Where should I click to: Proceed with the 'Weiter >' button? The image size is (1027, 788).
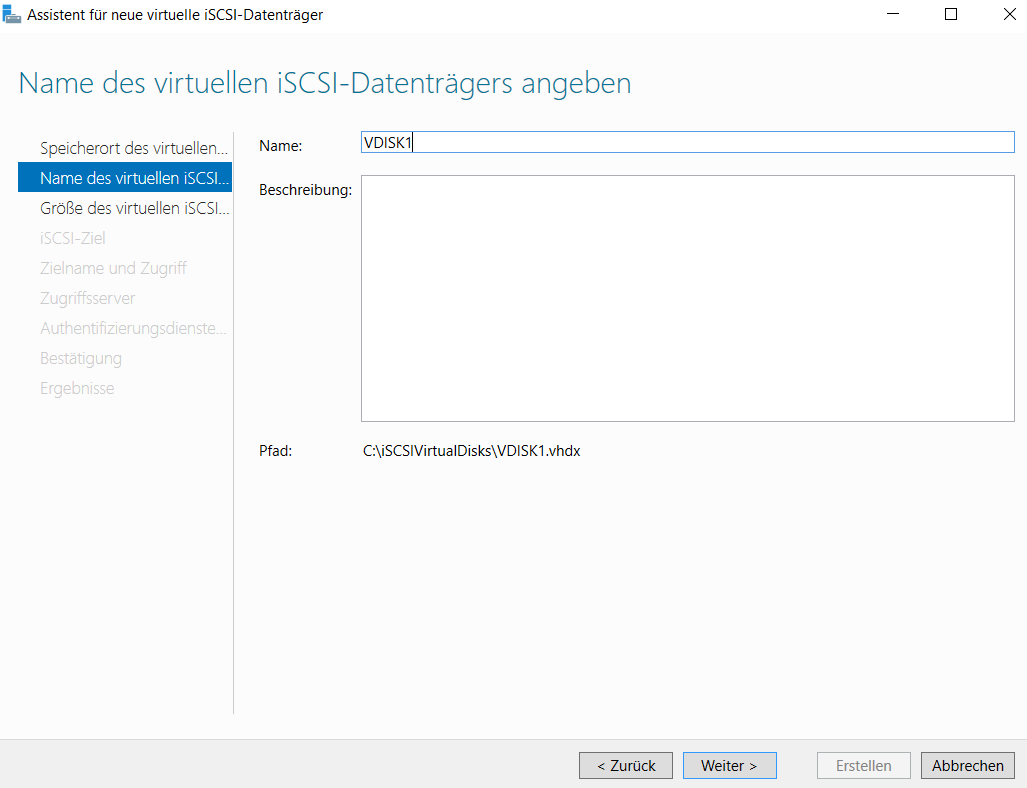tap(729, 766)
